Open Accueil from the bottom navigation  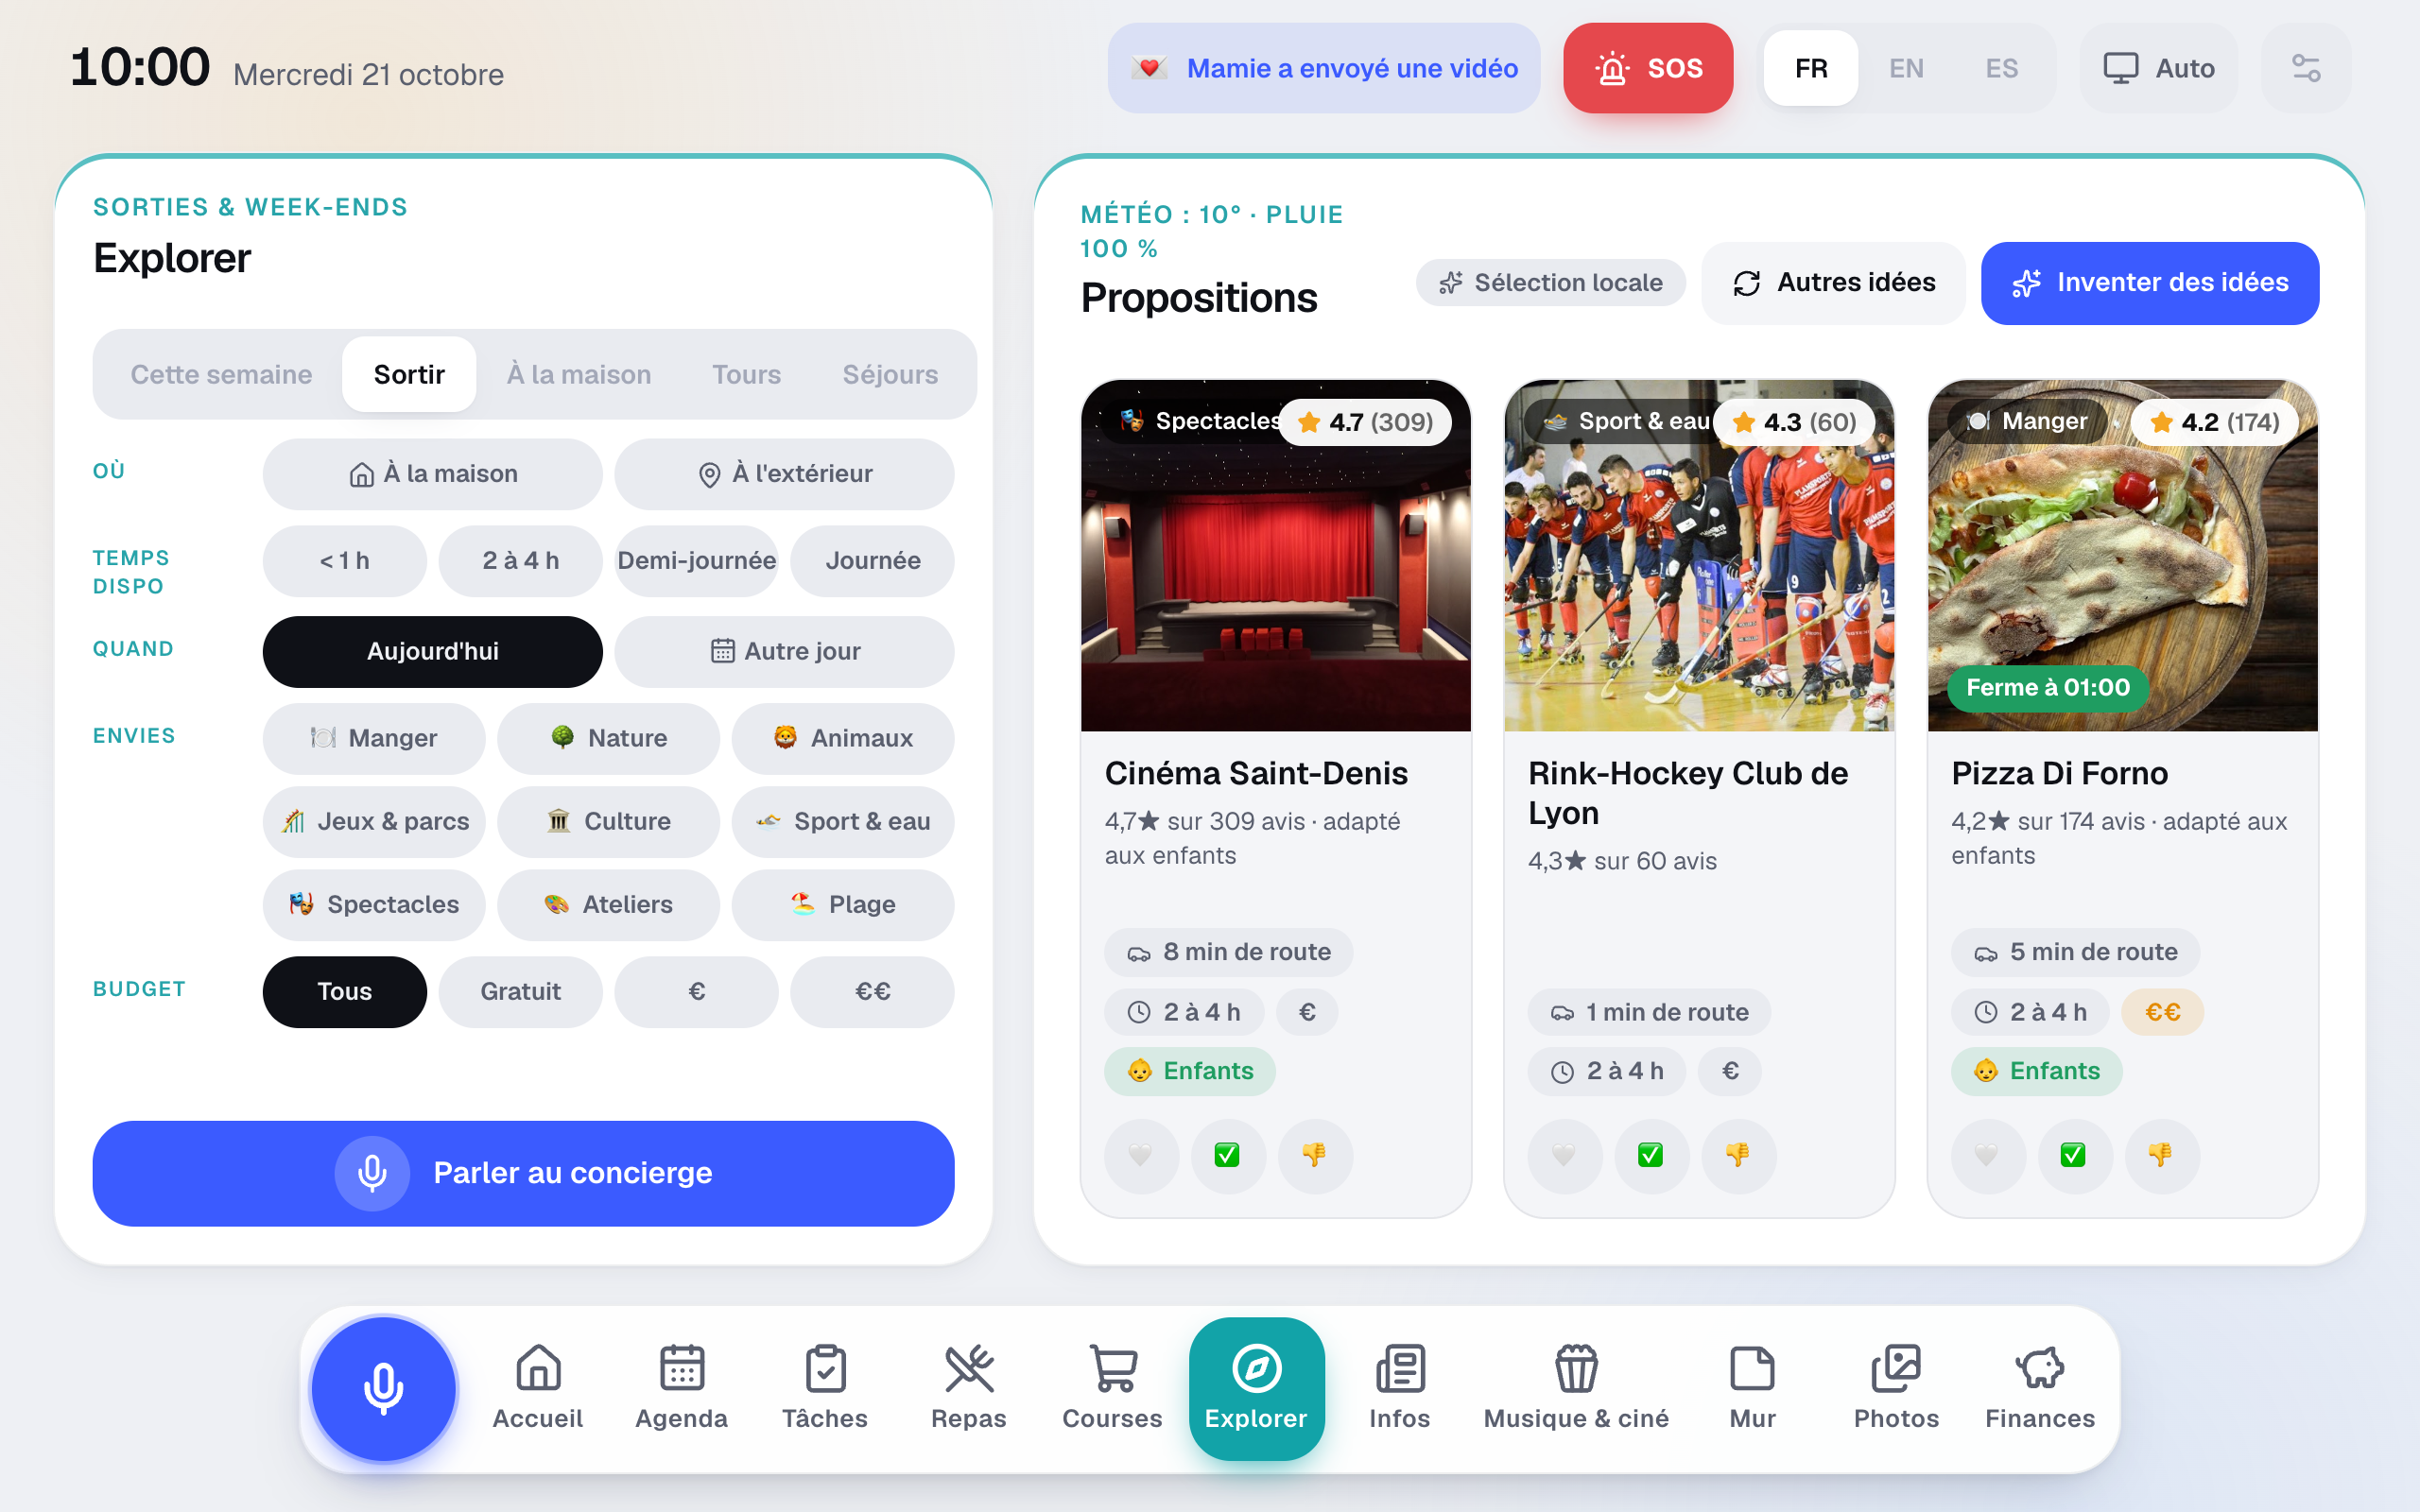point(538,1388)
